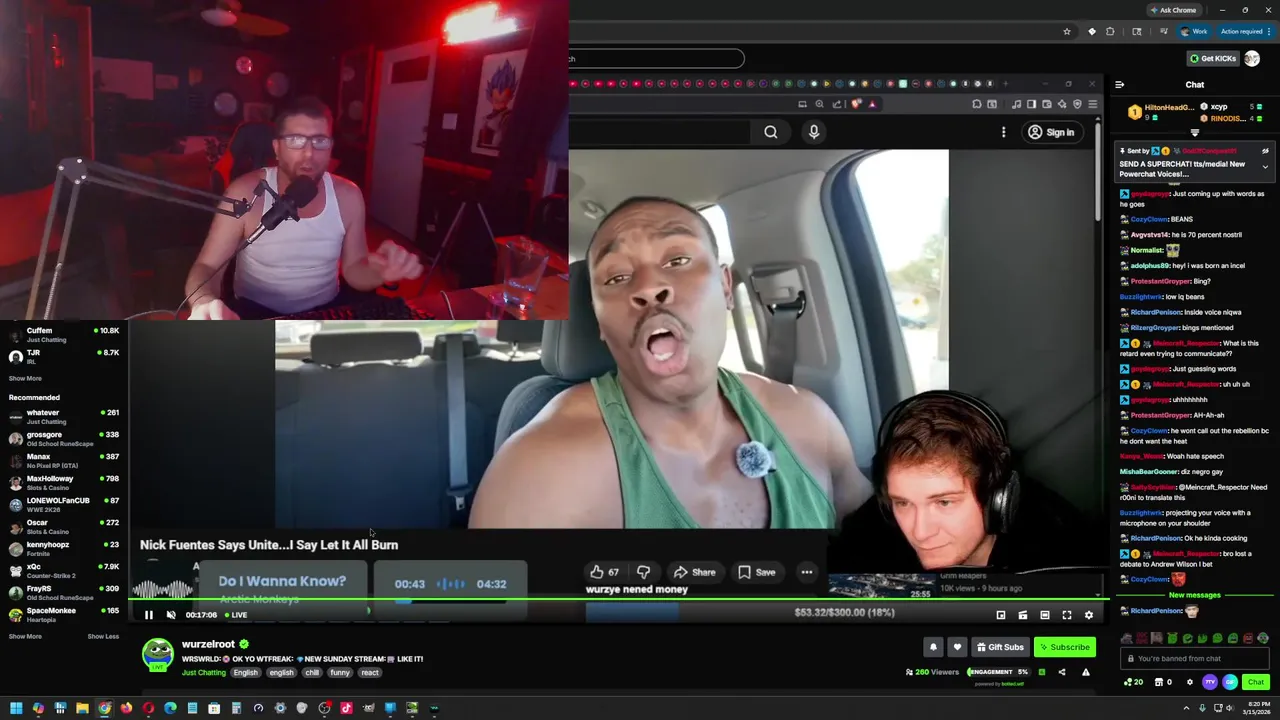Image resolution: width=1280 pixels, height=720 pixels.
Task: Open TJR channel in sidebar
Action: pyautogui.click(x=64, y=357)
